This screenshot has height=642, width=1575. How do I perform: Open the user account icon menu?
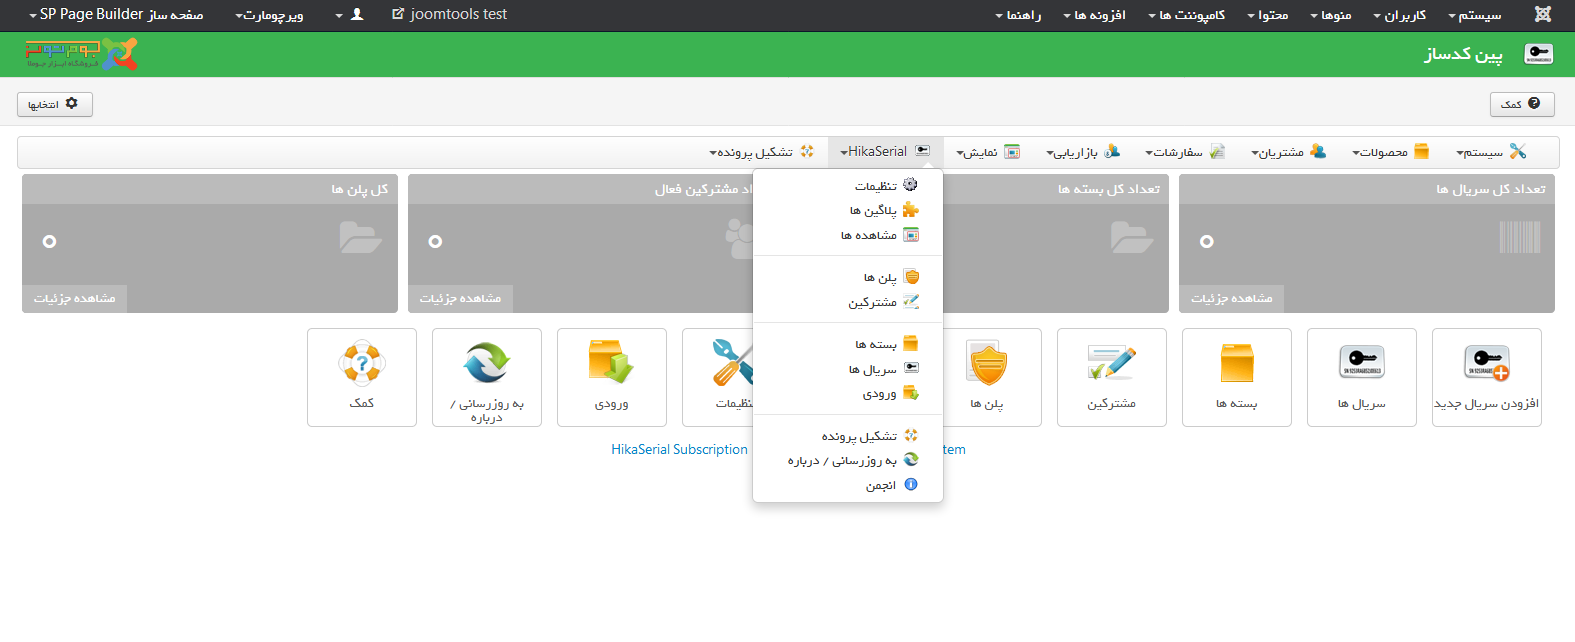coord(350,15)
